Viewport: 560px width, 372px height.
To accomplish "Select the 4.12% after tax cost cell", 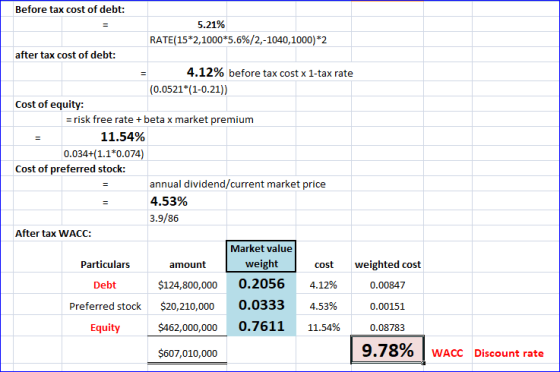I will (187, 72).
